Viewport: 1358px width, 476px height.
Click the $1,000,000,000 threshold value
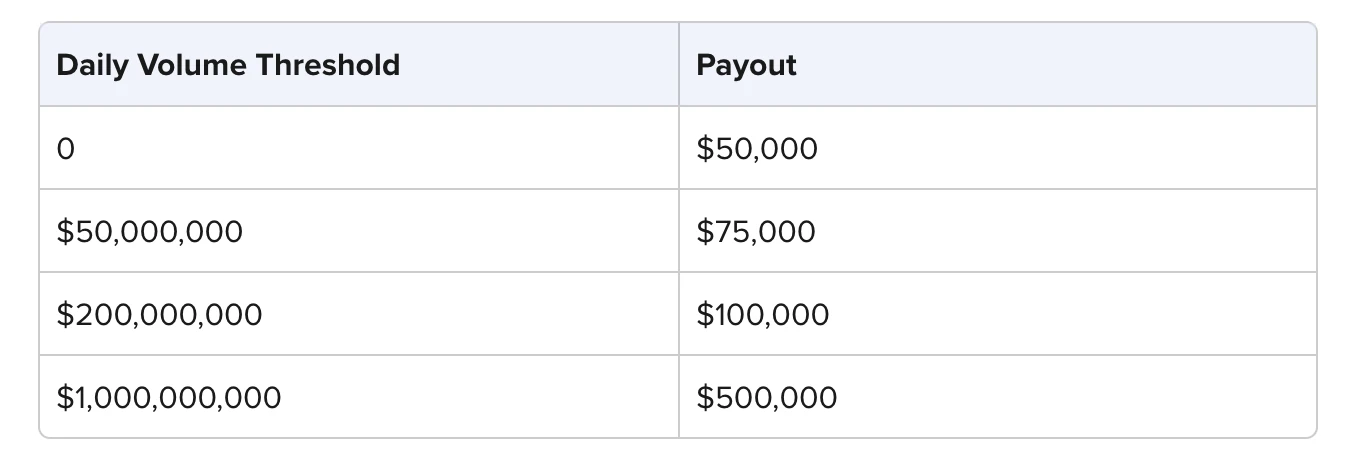[x=169, y=398]
